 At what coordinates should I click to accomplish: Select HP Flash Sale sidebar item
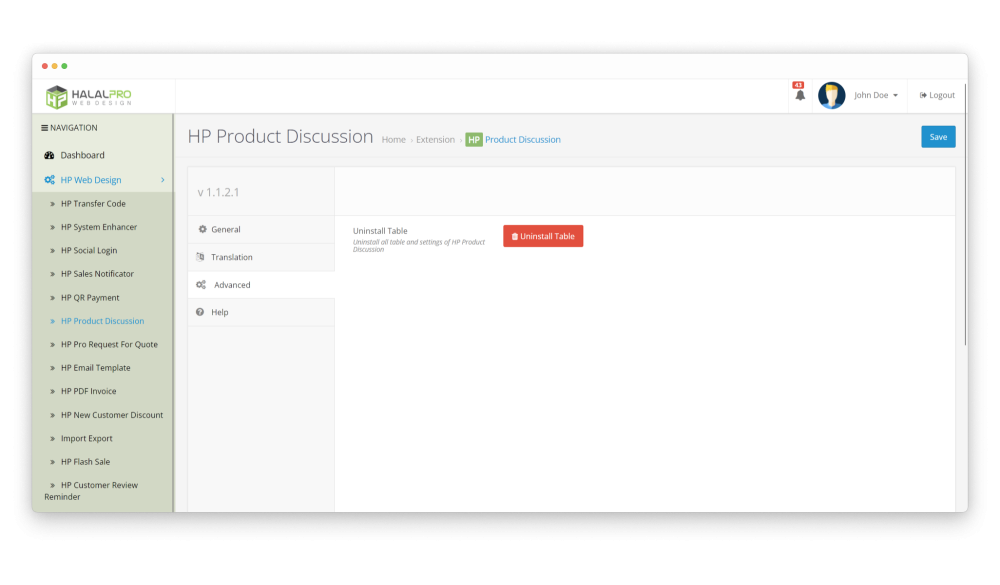click(x=85, y=462)
